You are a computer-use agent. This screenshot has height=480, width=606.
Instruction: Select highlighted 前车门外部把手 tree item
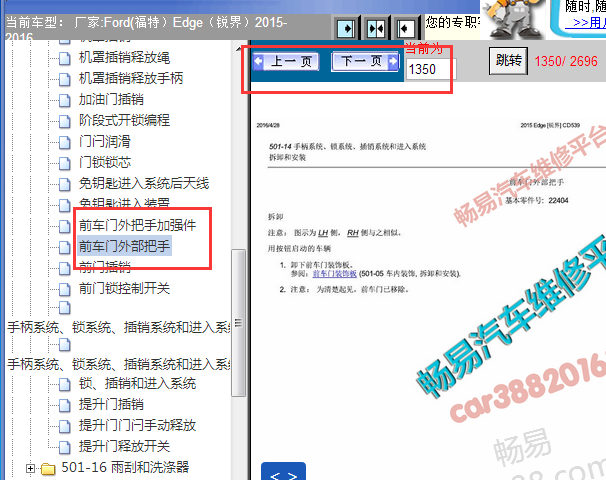click(x=124, y=246)
